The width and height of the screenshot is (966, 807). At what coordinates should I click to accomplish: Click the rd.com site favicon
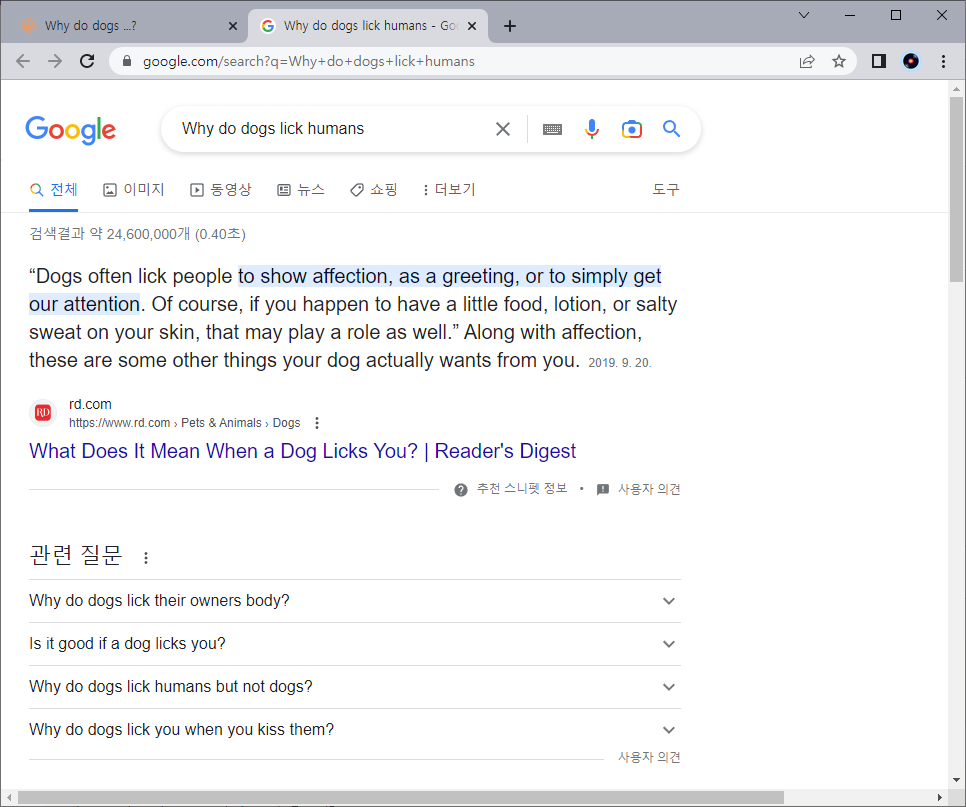(x=43, y=413)
